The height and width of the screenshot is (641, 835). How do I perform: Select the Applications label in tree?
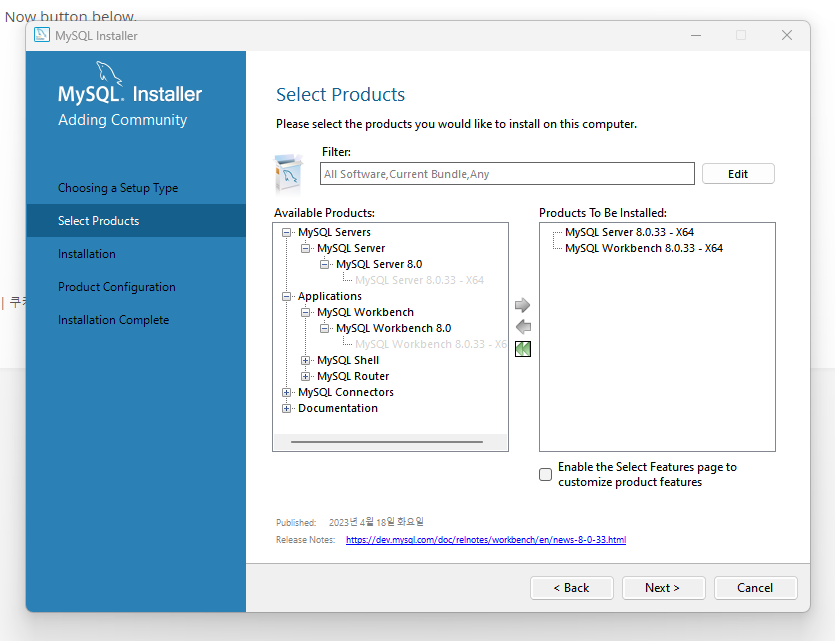(x=330, y=296)
